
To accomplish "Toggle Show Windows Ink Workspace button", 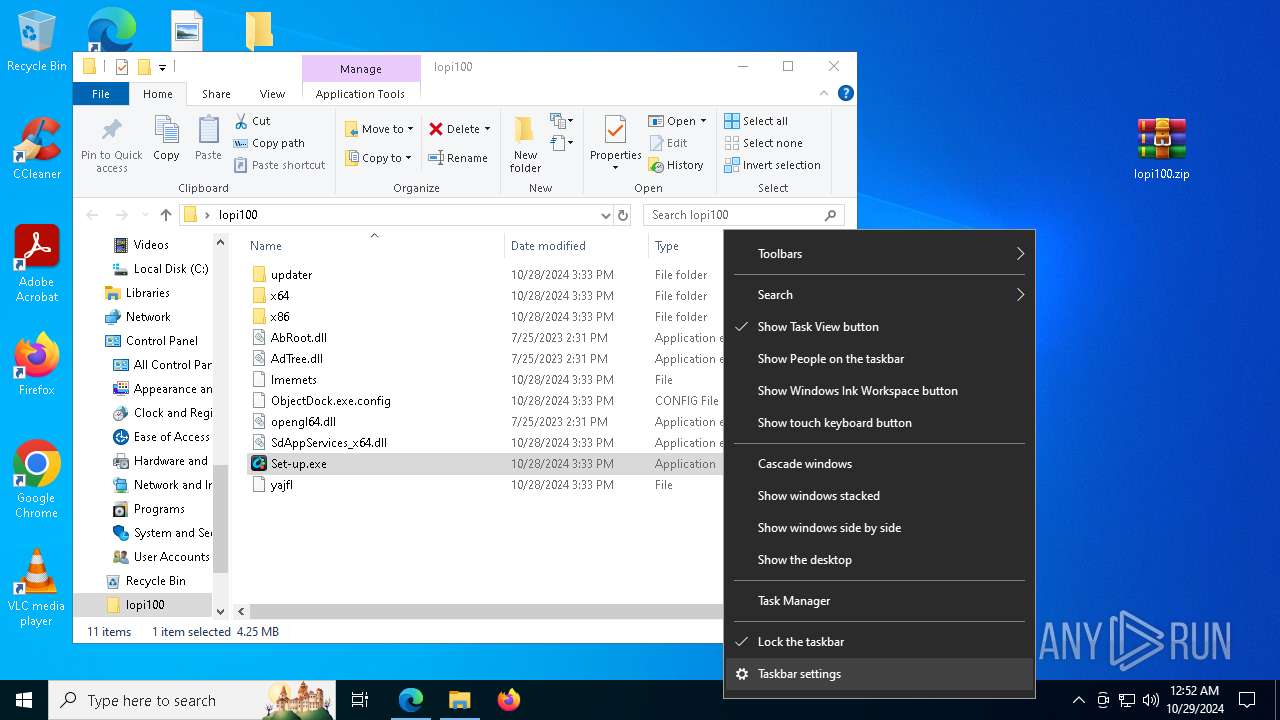I will click(880, 391).
